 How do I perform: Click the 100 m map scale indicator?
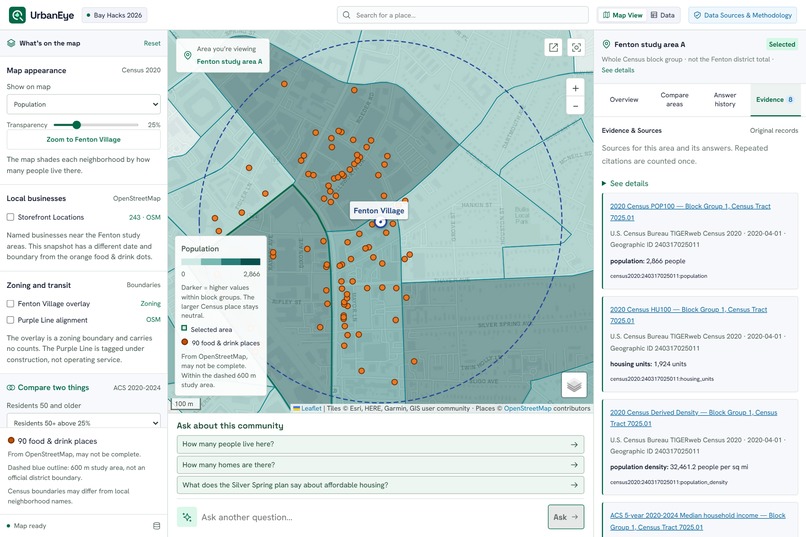click(x=184, y=404)
